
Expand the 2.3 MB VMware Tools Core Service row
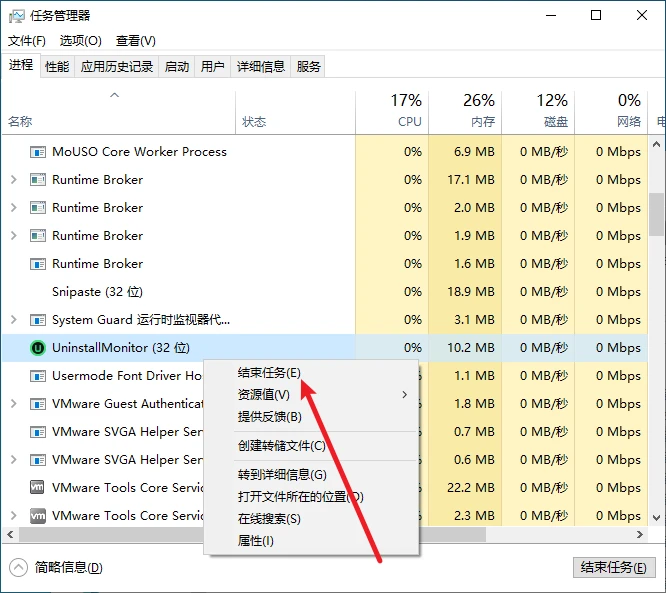click(x=14, y=516)
